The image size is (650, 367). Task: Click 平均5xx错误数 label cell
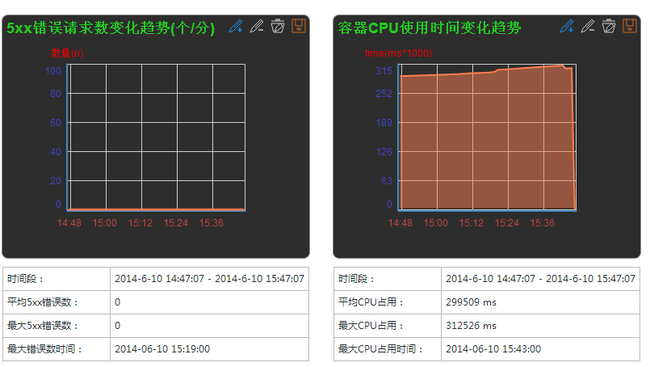[57, 302]
